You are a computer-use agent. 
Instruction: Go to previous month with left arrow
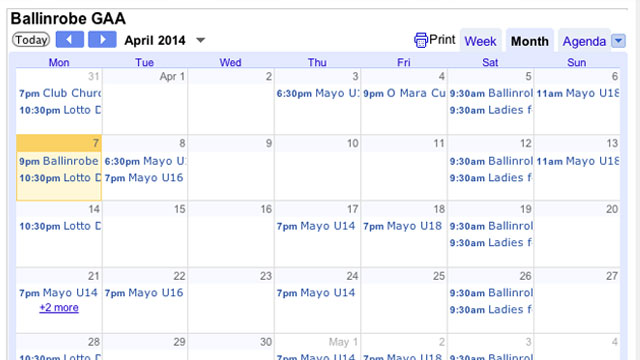click(70, 40)
